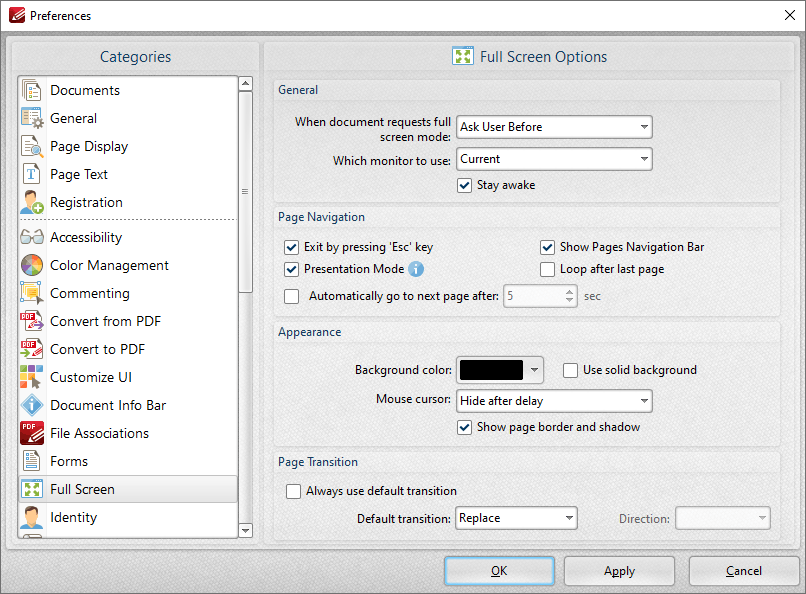Click the OK button
The width and height of the screenshot is (806, 594).
click(x=499, y=571)
